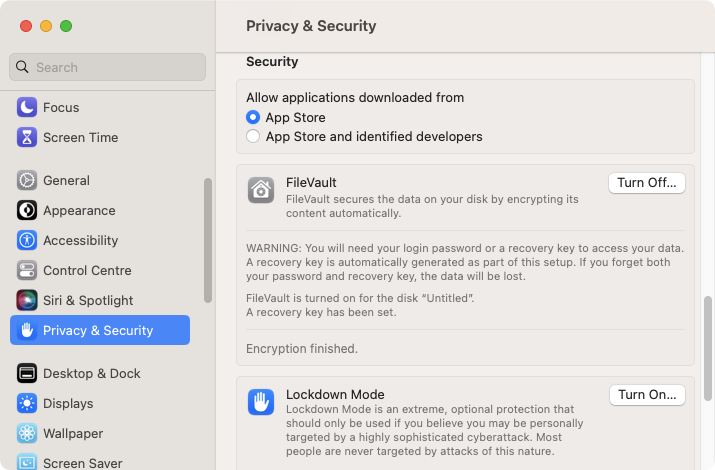Open General settings gear icon
This screenshot has width=715, height=470.
[x=27, y=181]
